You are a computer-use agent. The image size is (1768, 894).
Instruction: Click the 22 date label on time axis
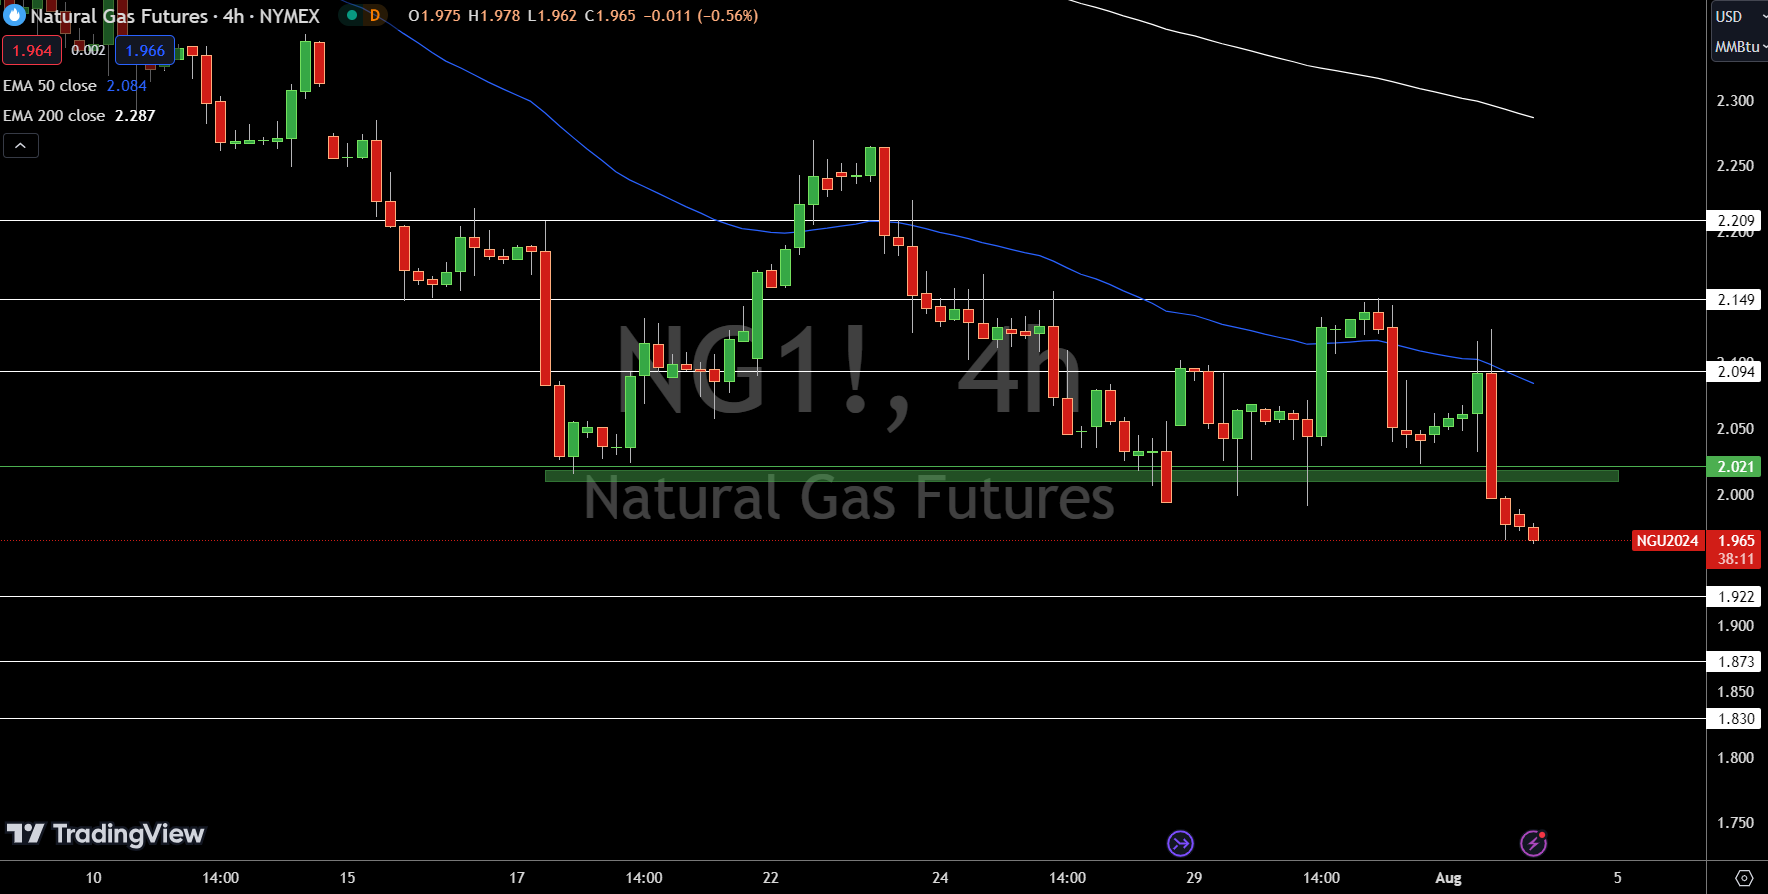point(770,878)
